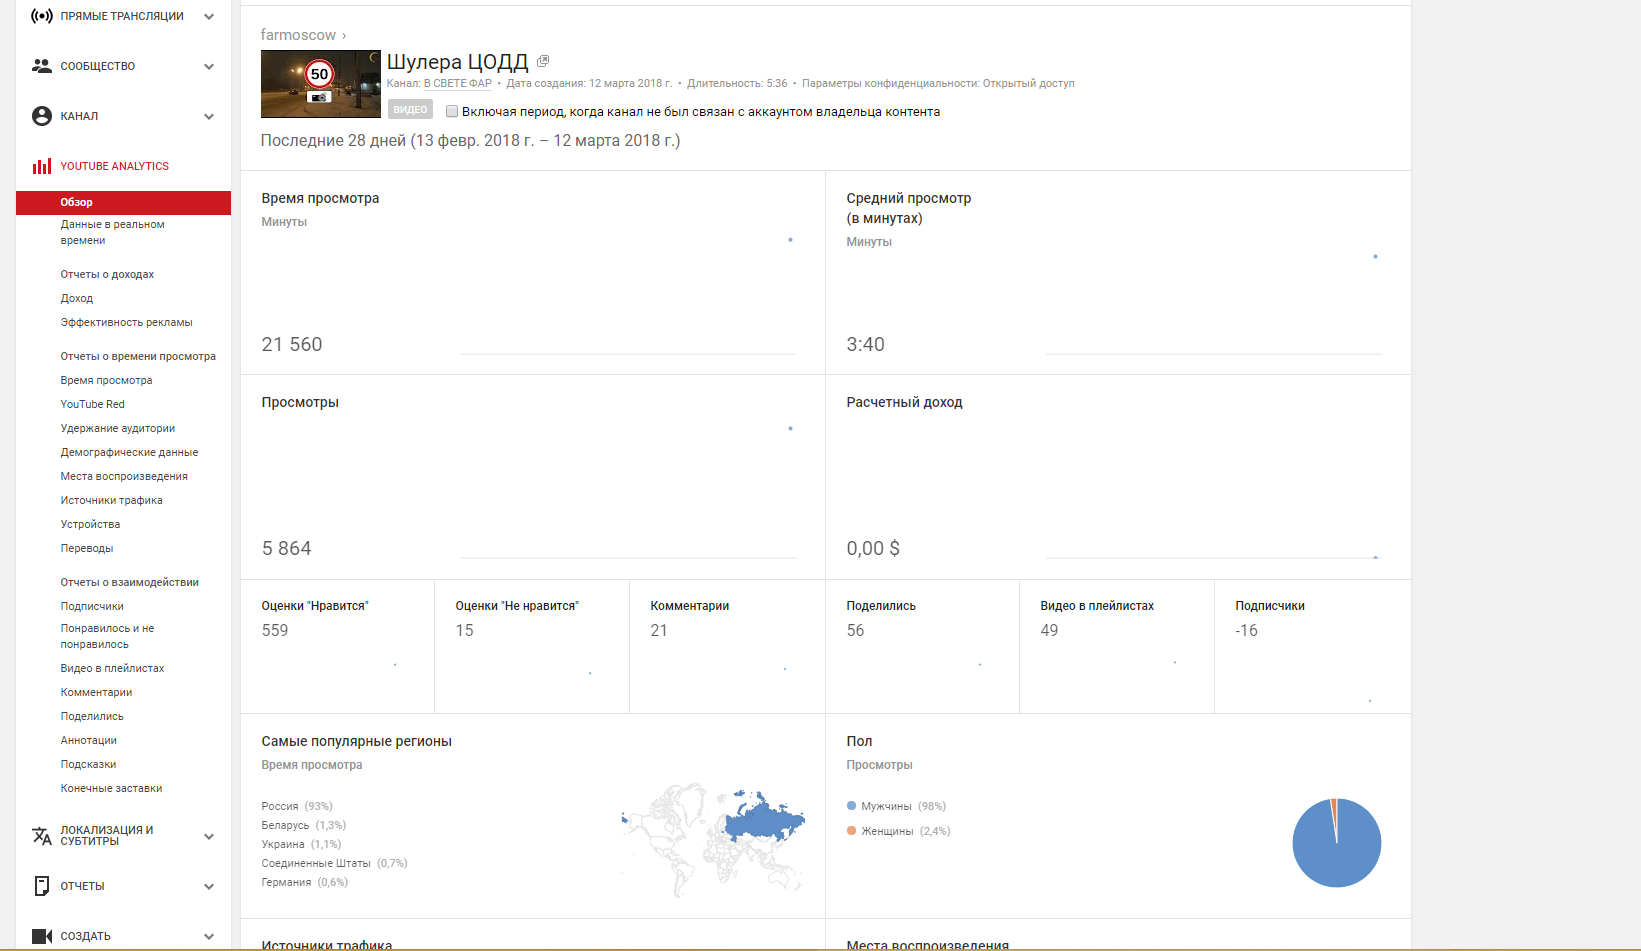Click Russia on the world map
Viewport: 1641px width, 951px height.
click(765, 820)
